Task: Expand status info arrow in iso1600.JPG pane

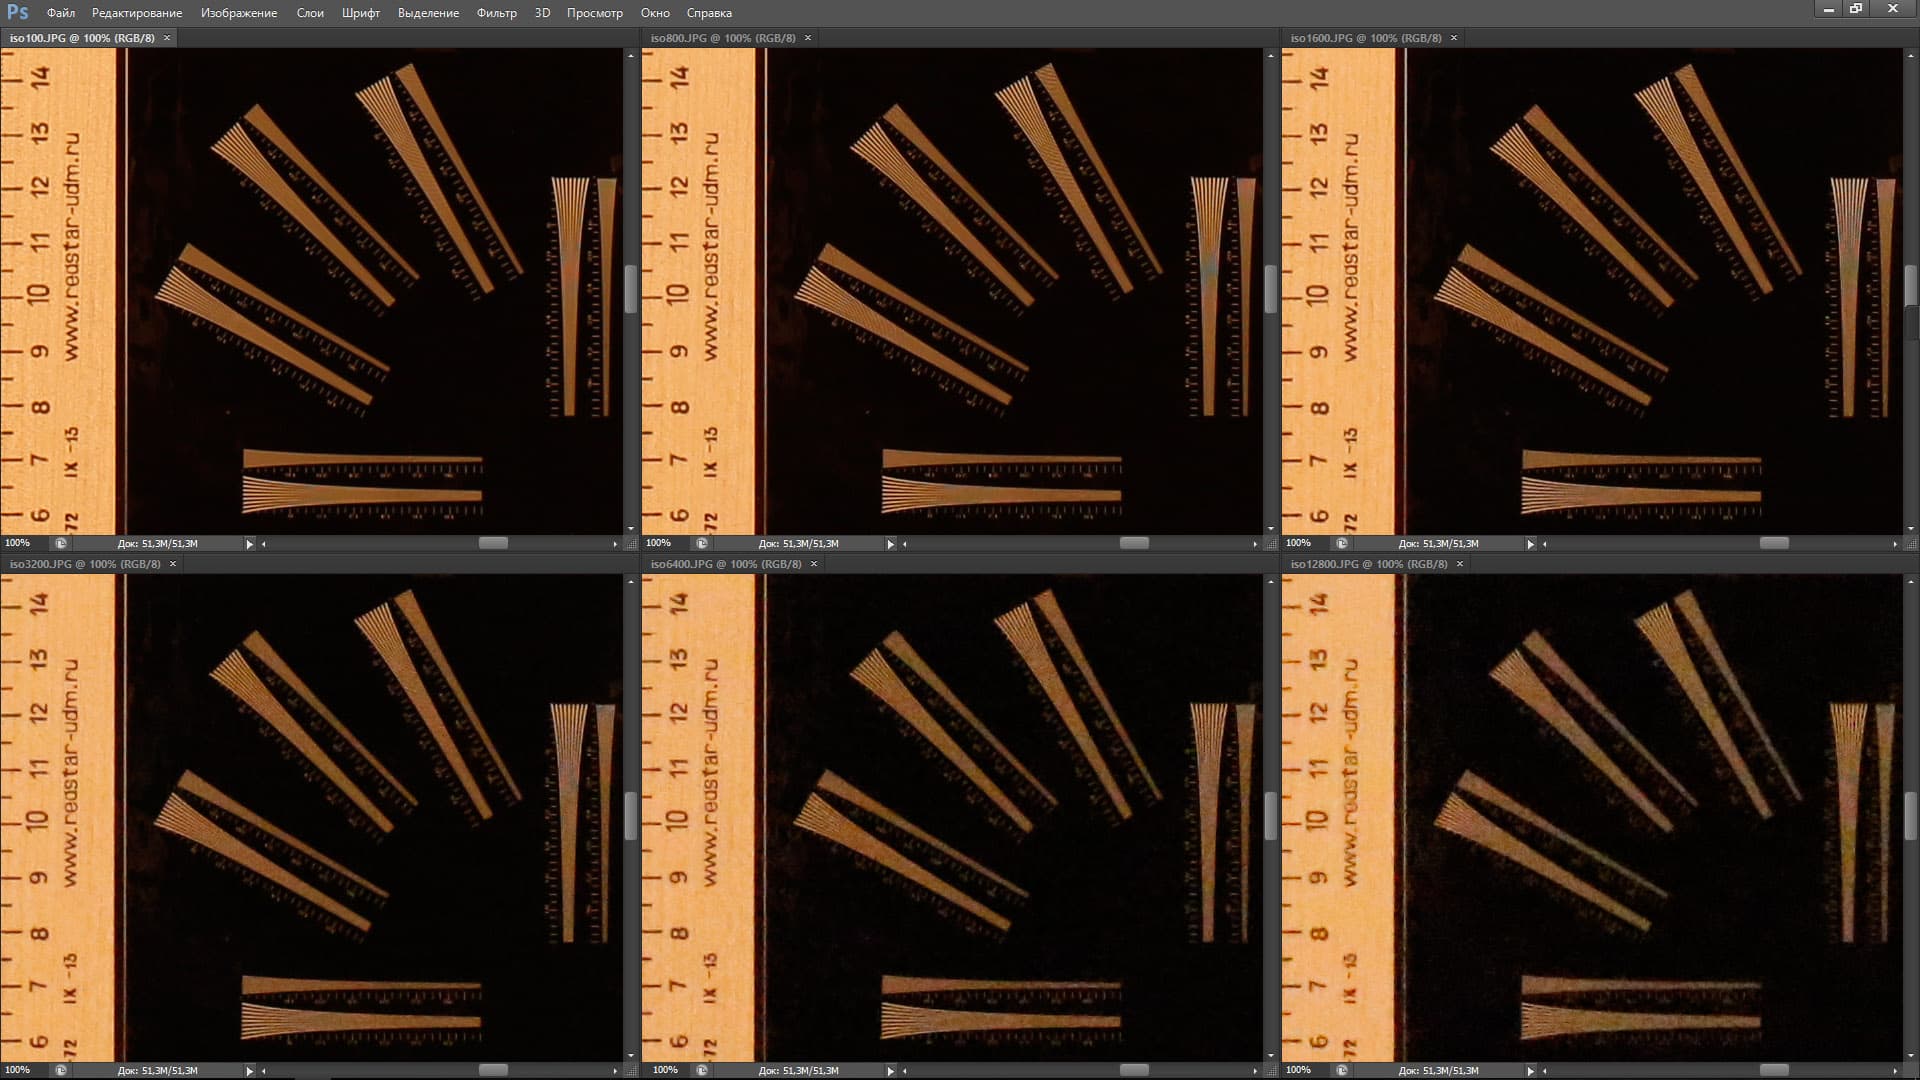Action: pyautogui.click(x=1531, y=544)
